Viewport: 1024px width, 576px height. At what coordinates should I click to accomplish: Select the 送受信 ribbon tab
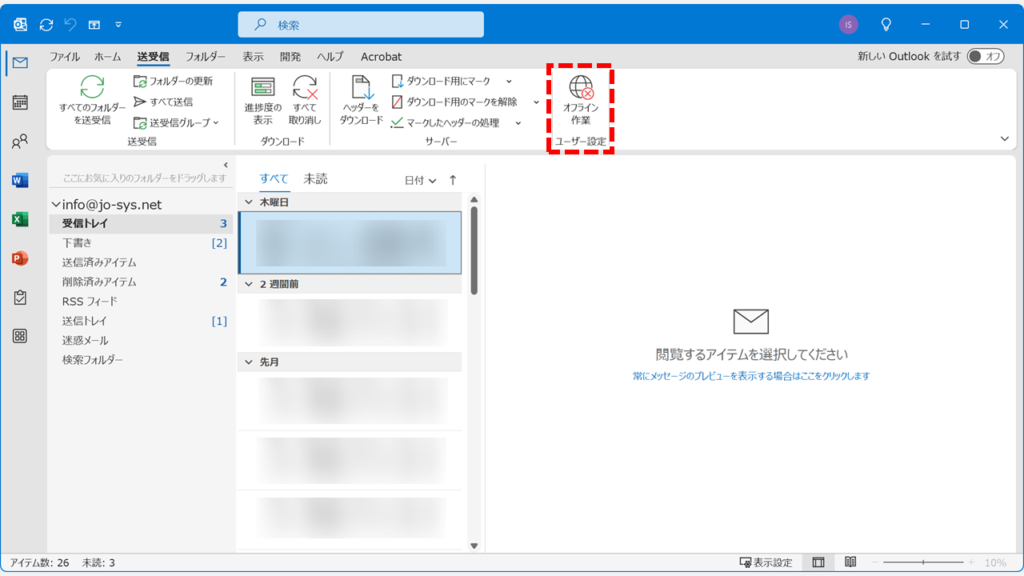pos(153,57)
